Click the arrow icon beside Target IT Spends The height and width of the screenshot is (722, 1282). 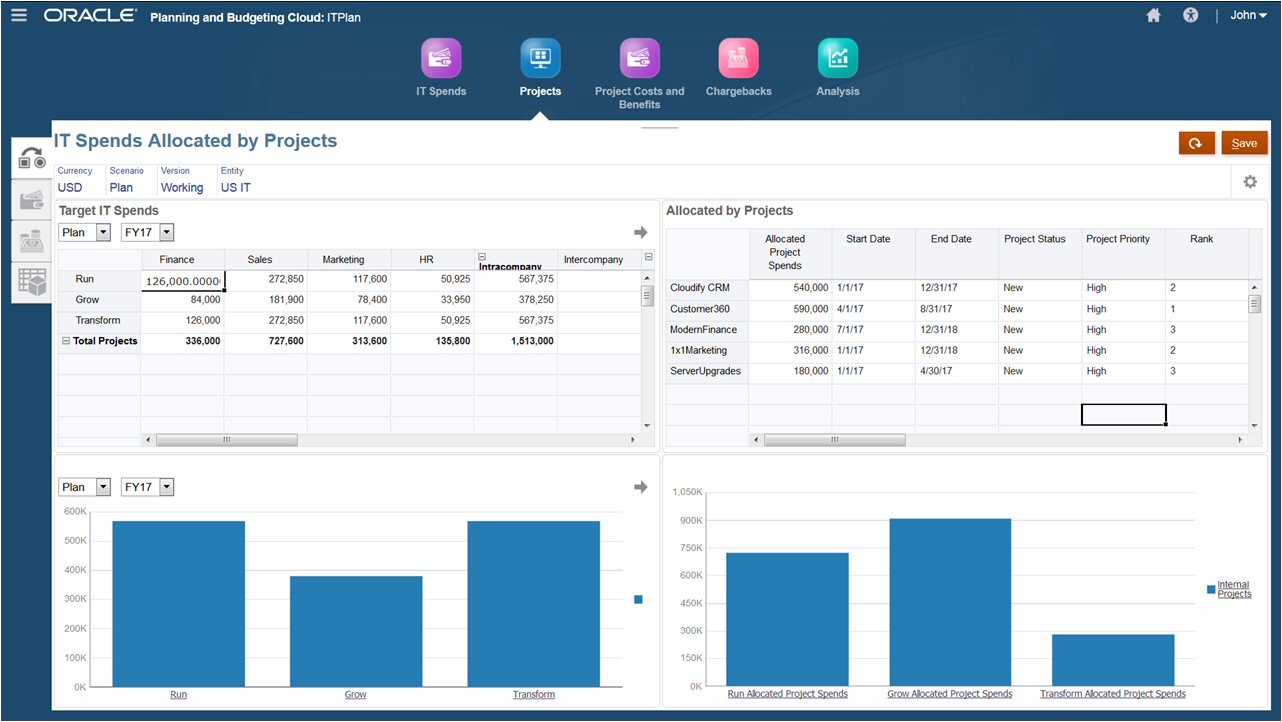pyautogui.click(x=639, y=231)
